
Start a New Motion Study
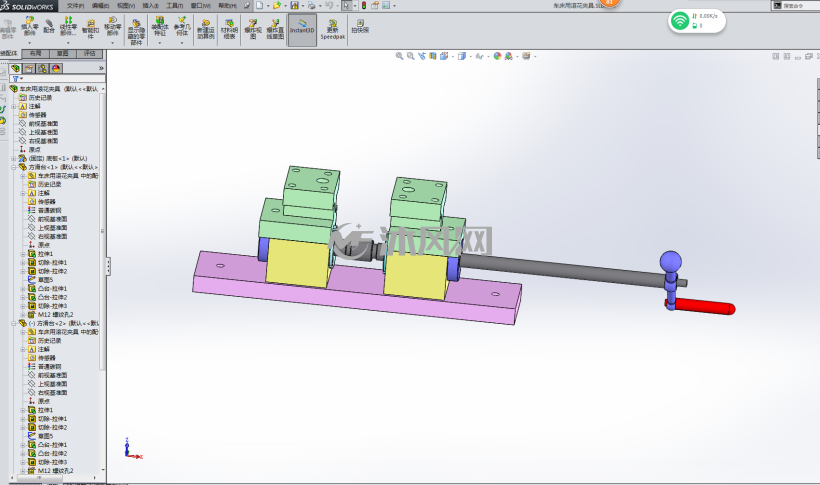click(x=206, y=29)
